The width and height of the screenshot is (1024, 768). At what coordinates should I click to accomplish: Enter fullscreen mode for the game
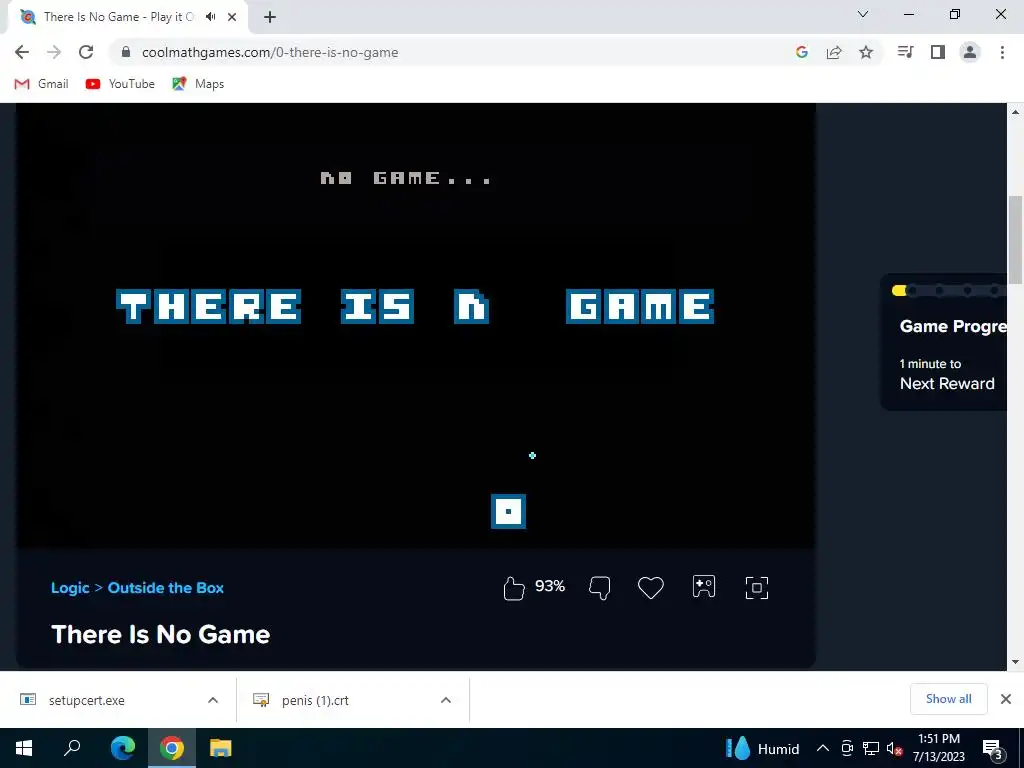[x=757, y=588]
